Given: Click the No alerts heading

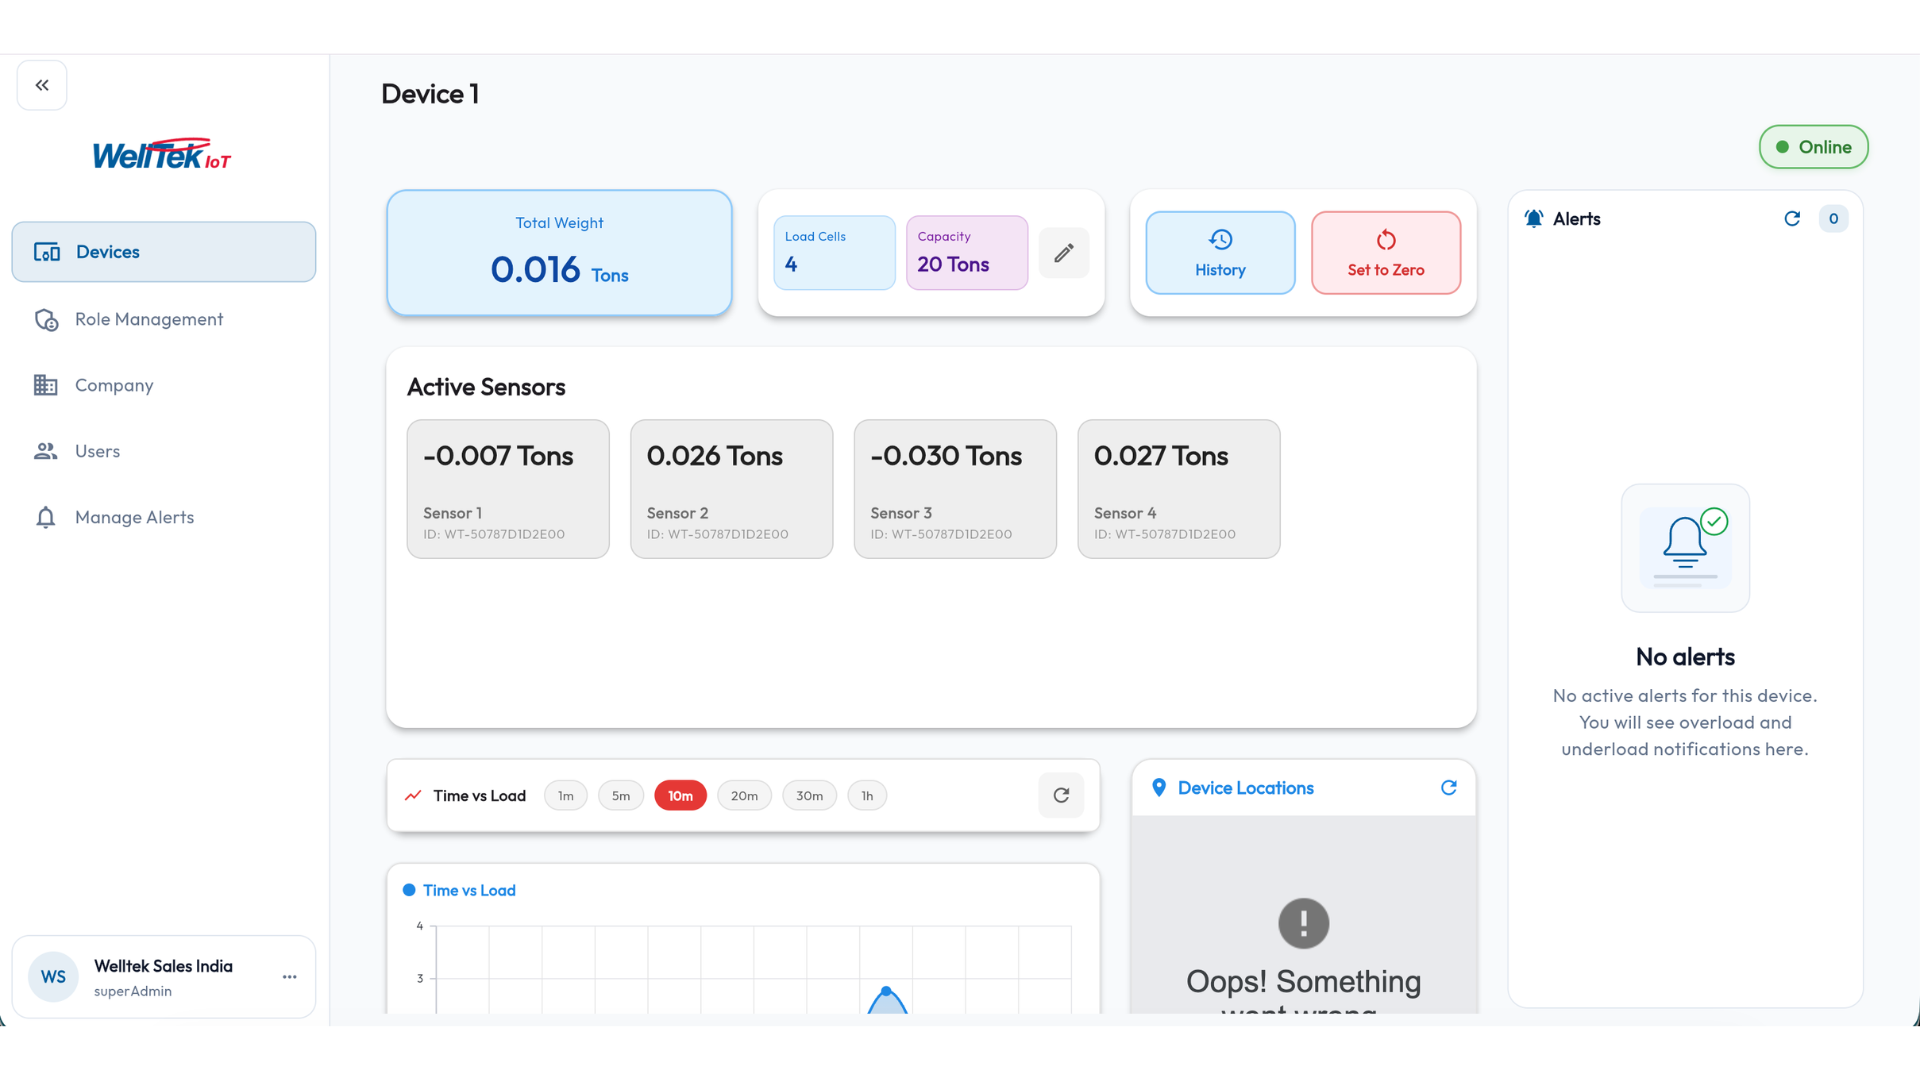Looking at the screenshot, I should pos(1685,657).
